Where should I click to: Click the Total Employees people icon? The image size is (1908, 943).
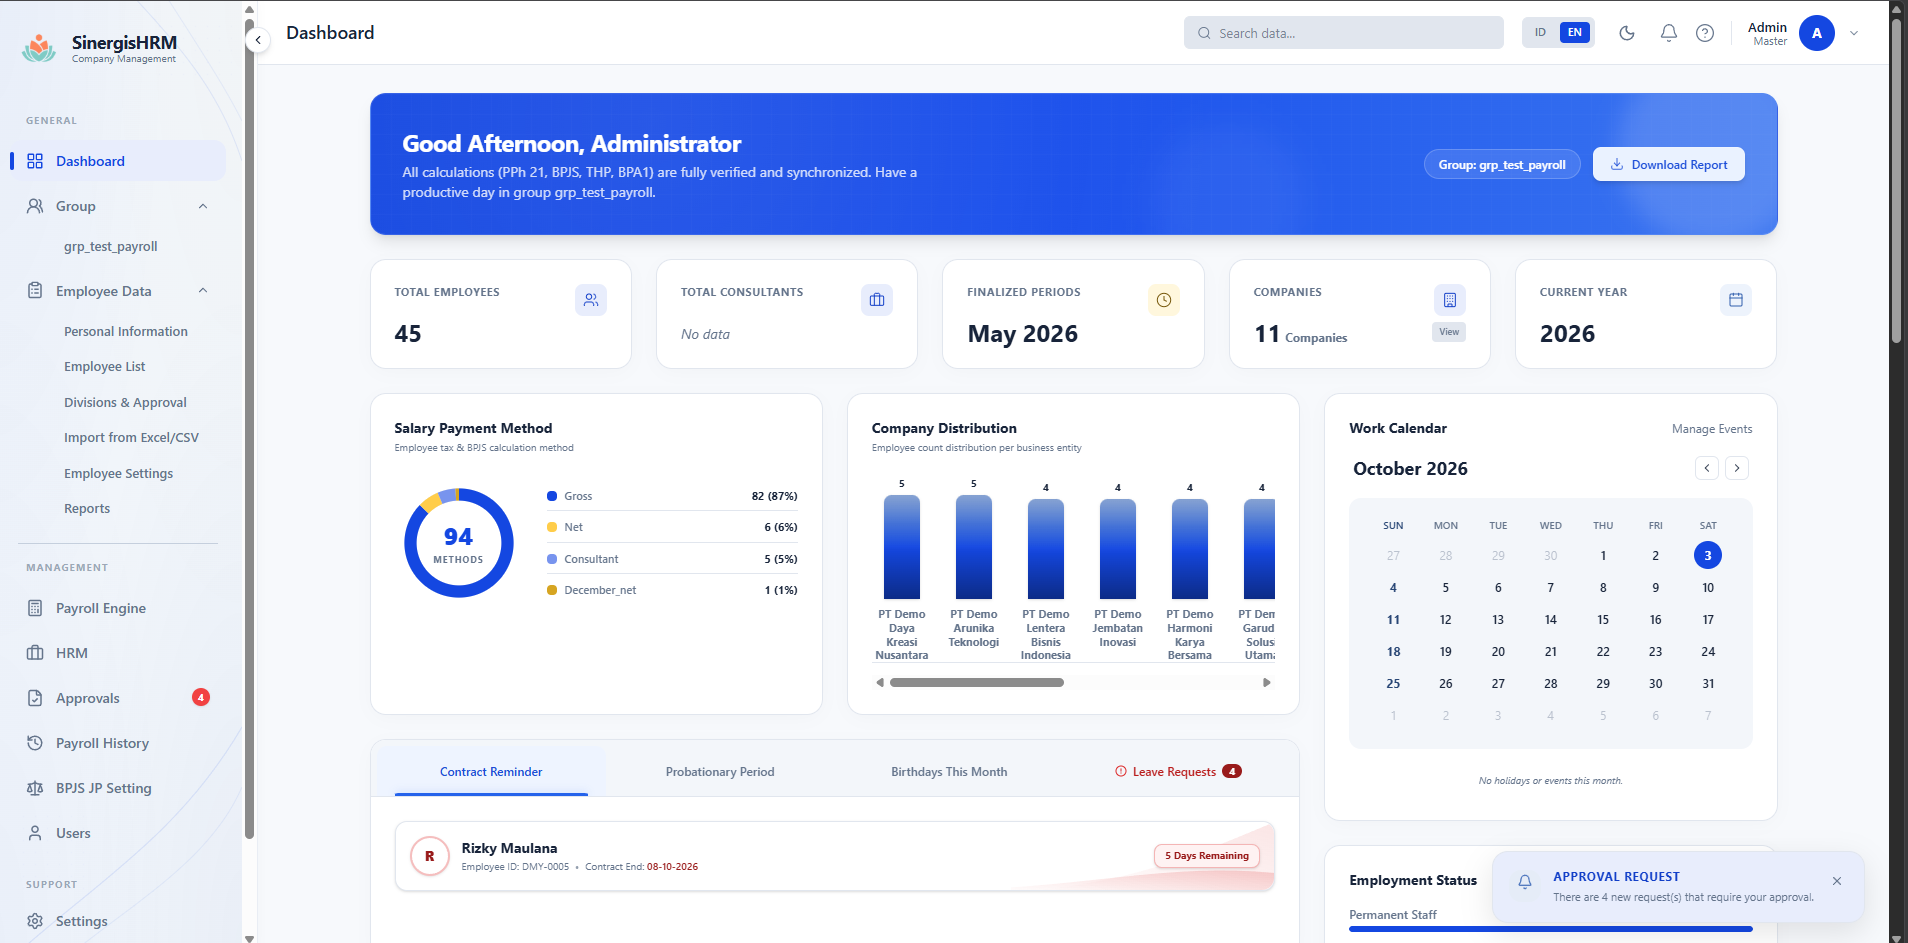pos(591,300)
